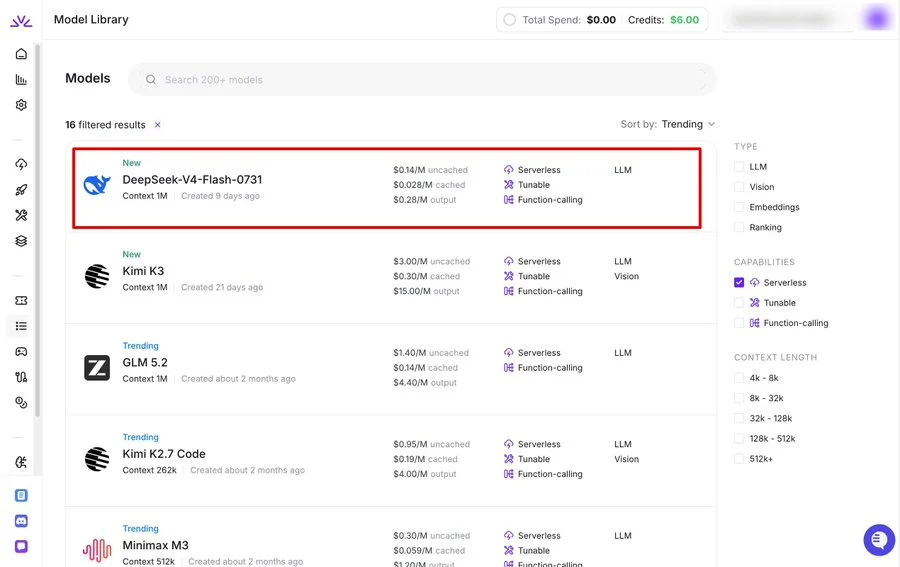
Task: Open the Kimi K2.7 Code model
Action: (164, 454)
